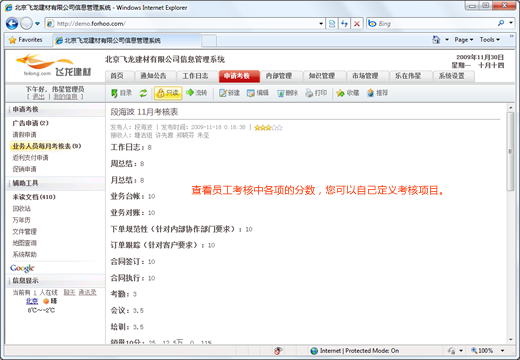
Task: Click the IE refresh page icon
Action: (x=344, y=24)
